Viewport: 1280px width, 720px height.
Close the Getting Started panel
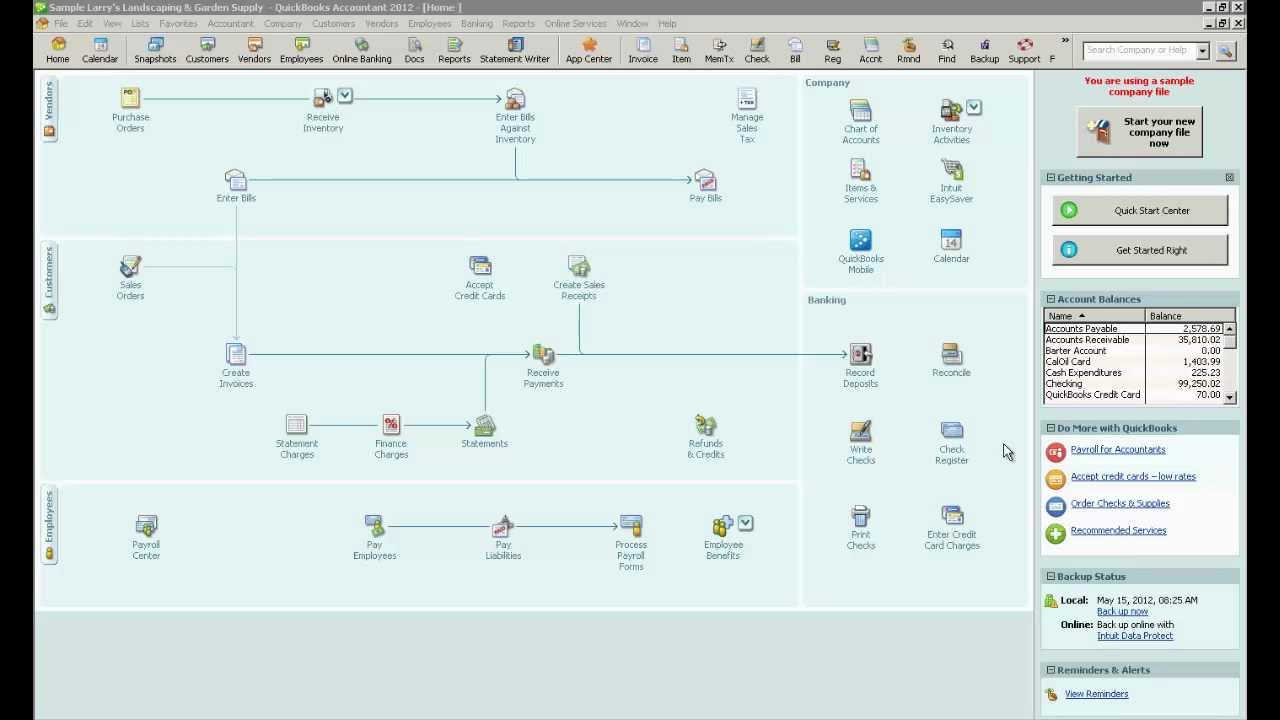(1229, 178)
